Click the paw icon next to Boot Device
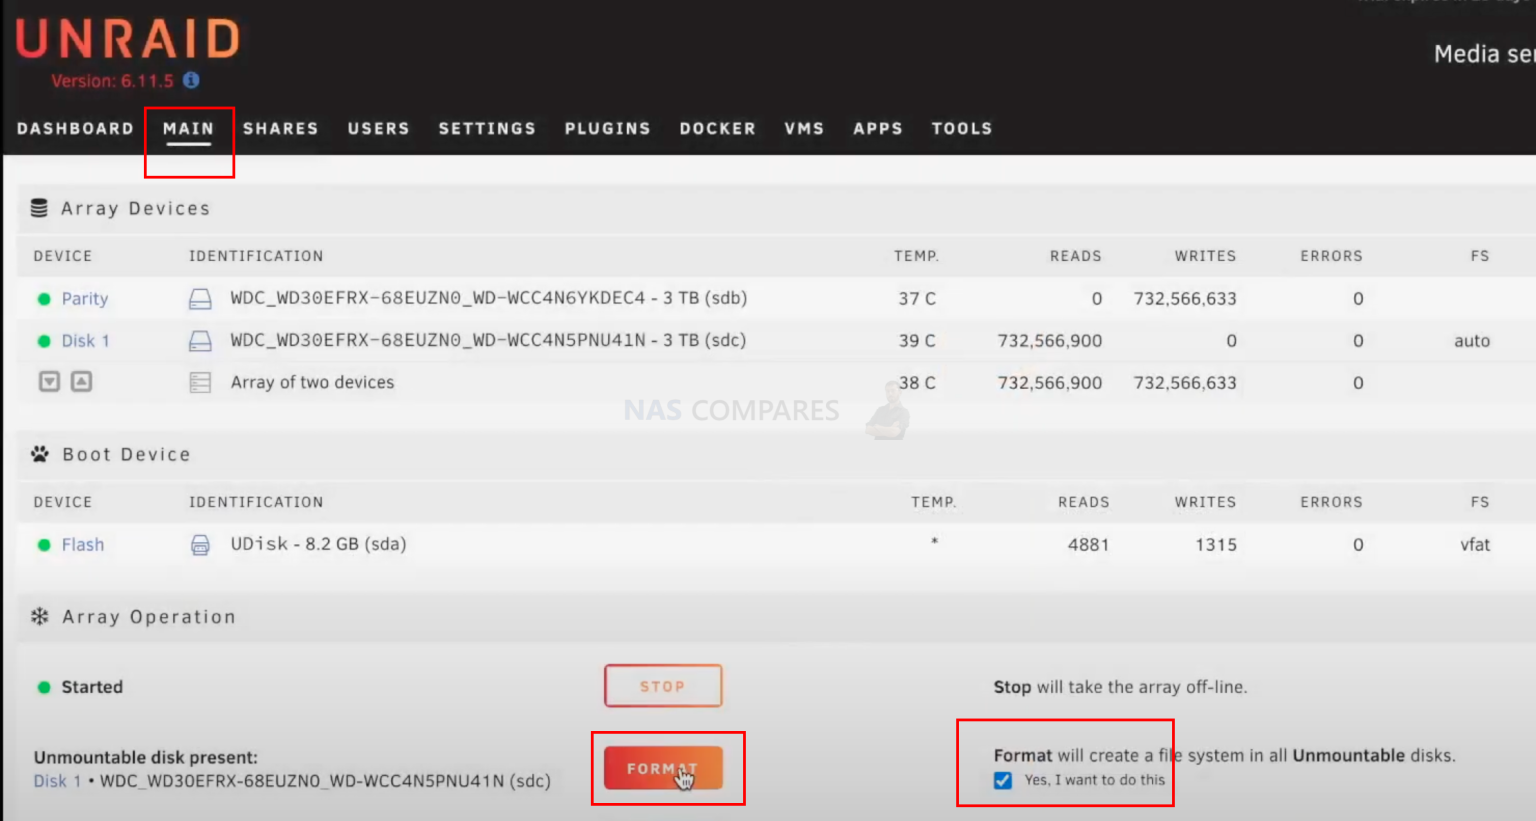Image resolution: width=1536 pixels, height=821 pixels. coord(38,454)
